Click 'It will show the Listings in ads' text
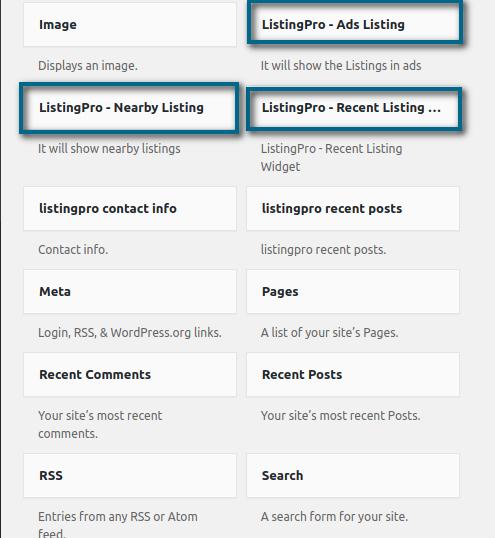 [x=341, y=66]
